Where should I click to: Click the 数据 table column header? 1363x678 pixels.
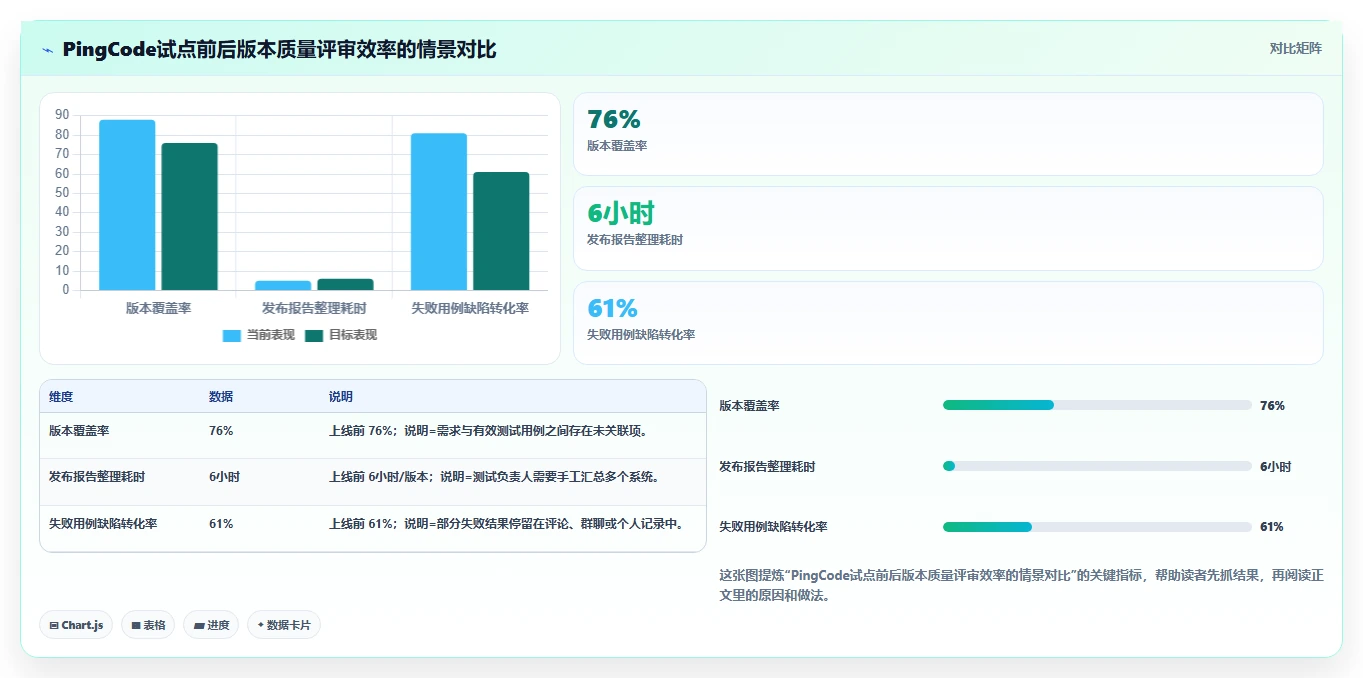click(221, 397)
